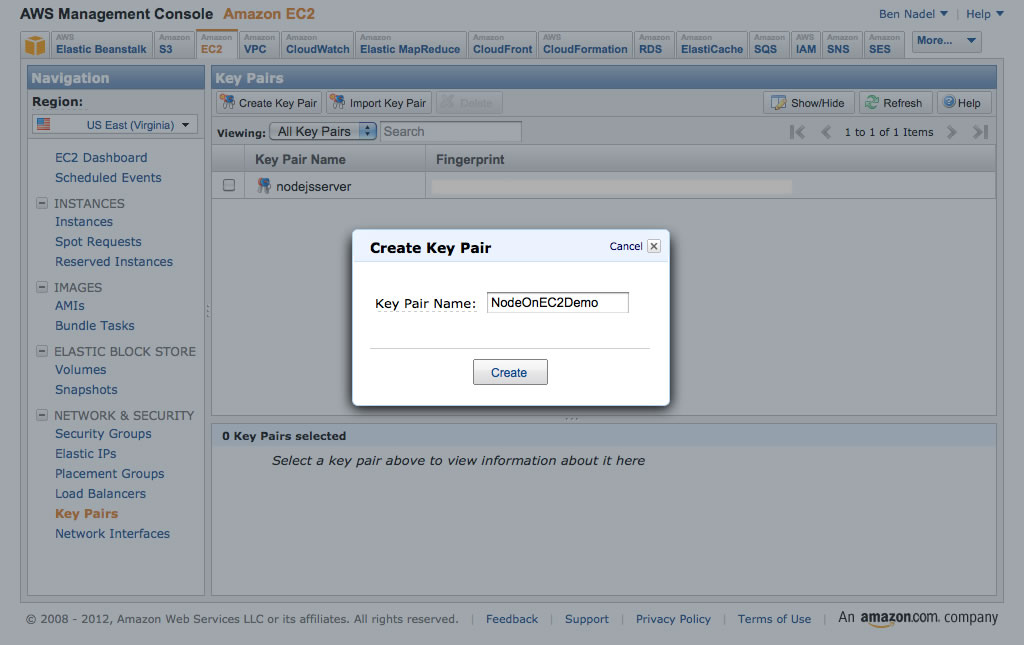
Task: Click the Refresh button
Action: (895, 103)
